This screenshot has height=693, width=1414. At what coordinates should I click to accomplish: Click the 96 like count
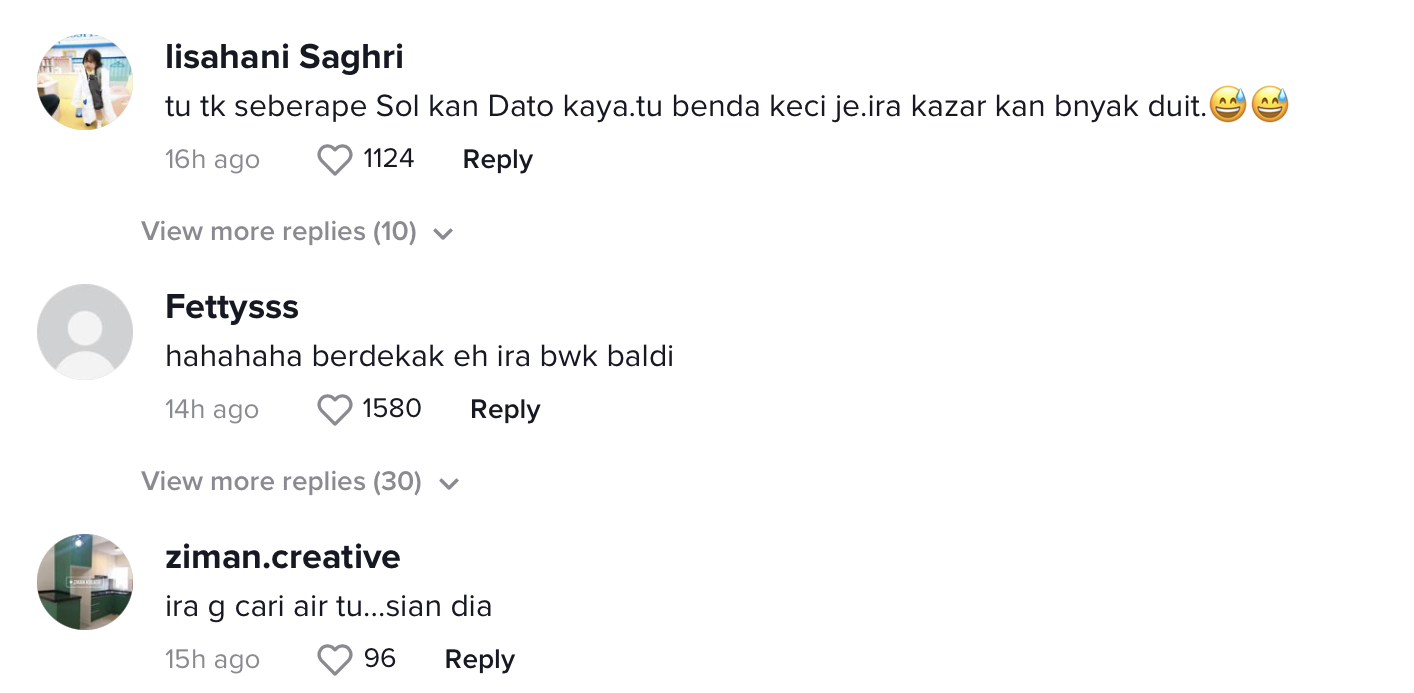tap(380, 659)
